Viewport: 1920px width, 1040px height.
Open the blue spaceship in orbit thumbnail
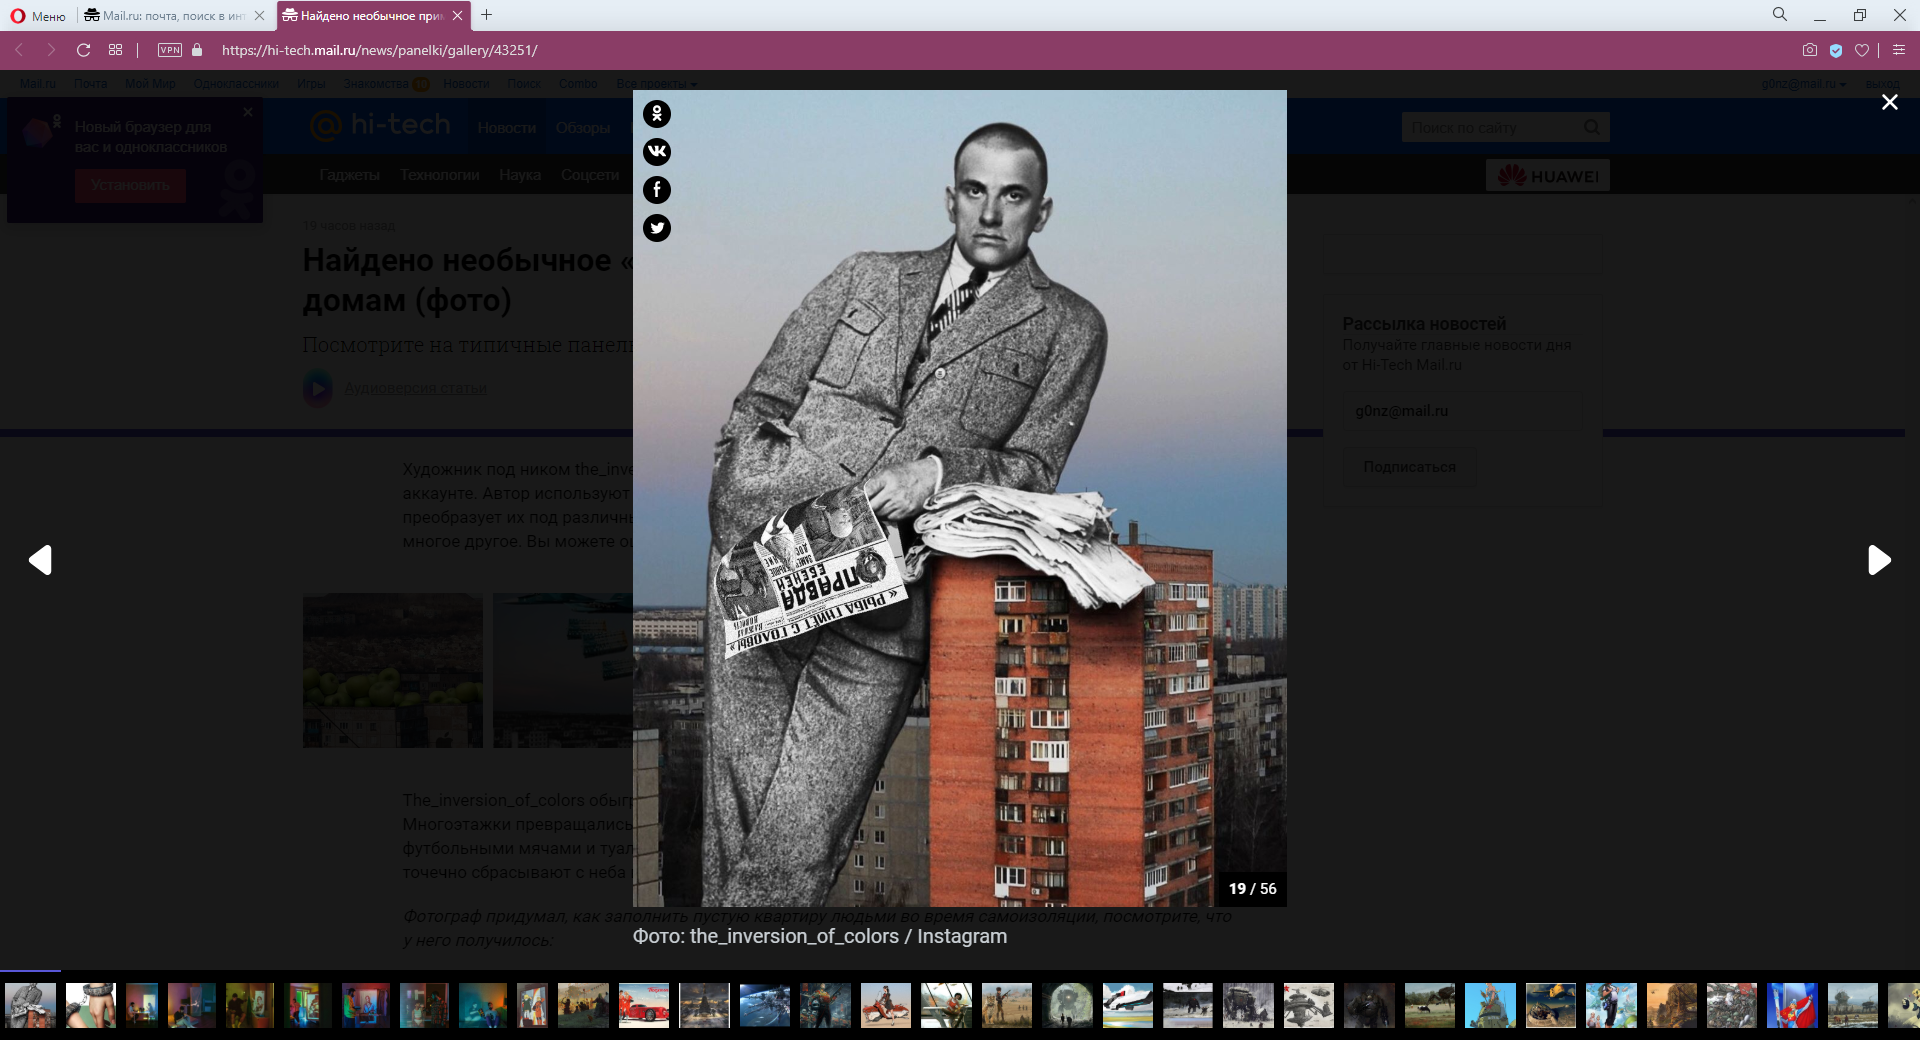(765, 1005)
